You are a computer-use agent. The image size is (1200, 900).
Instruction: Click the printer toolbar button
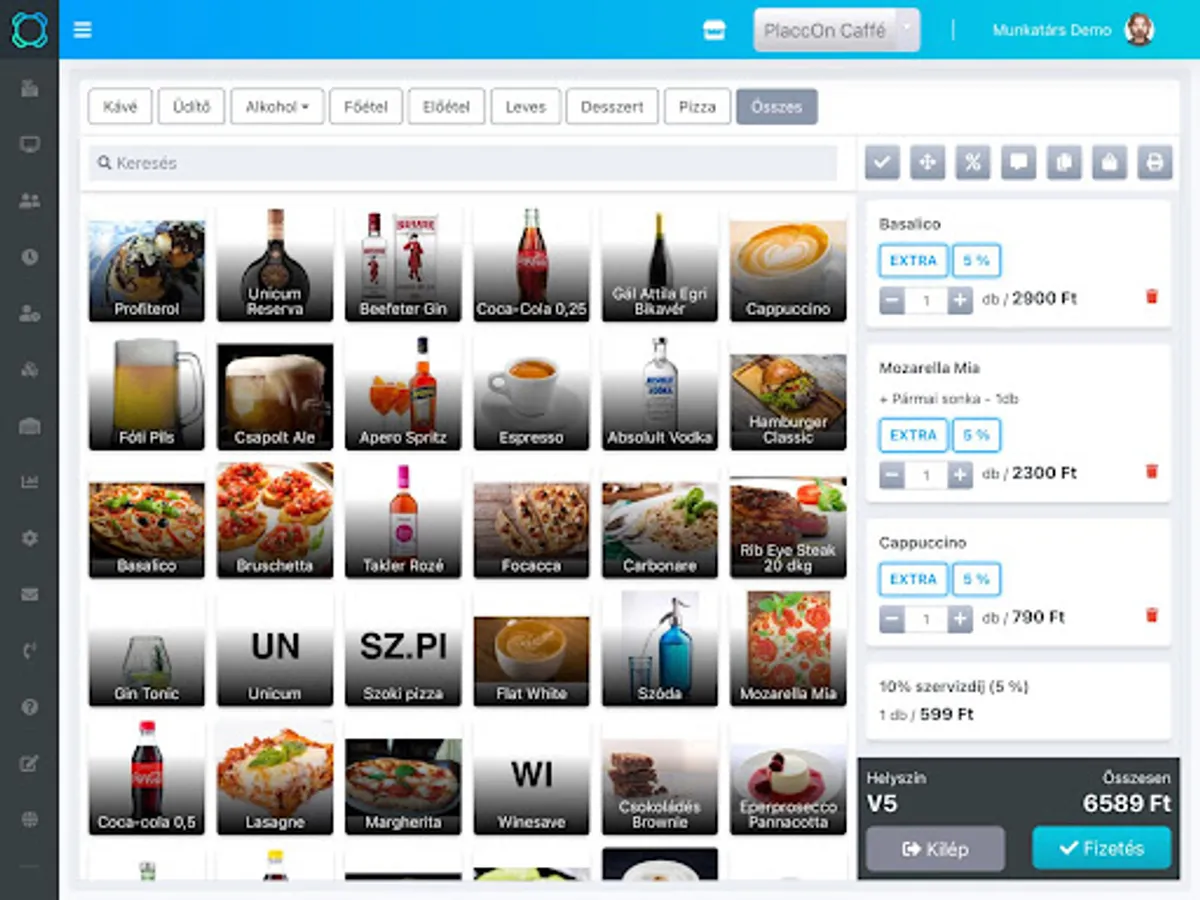[1155, 162]
